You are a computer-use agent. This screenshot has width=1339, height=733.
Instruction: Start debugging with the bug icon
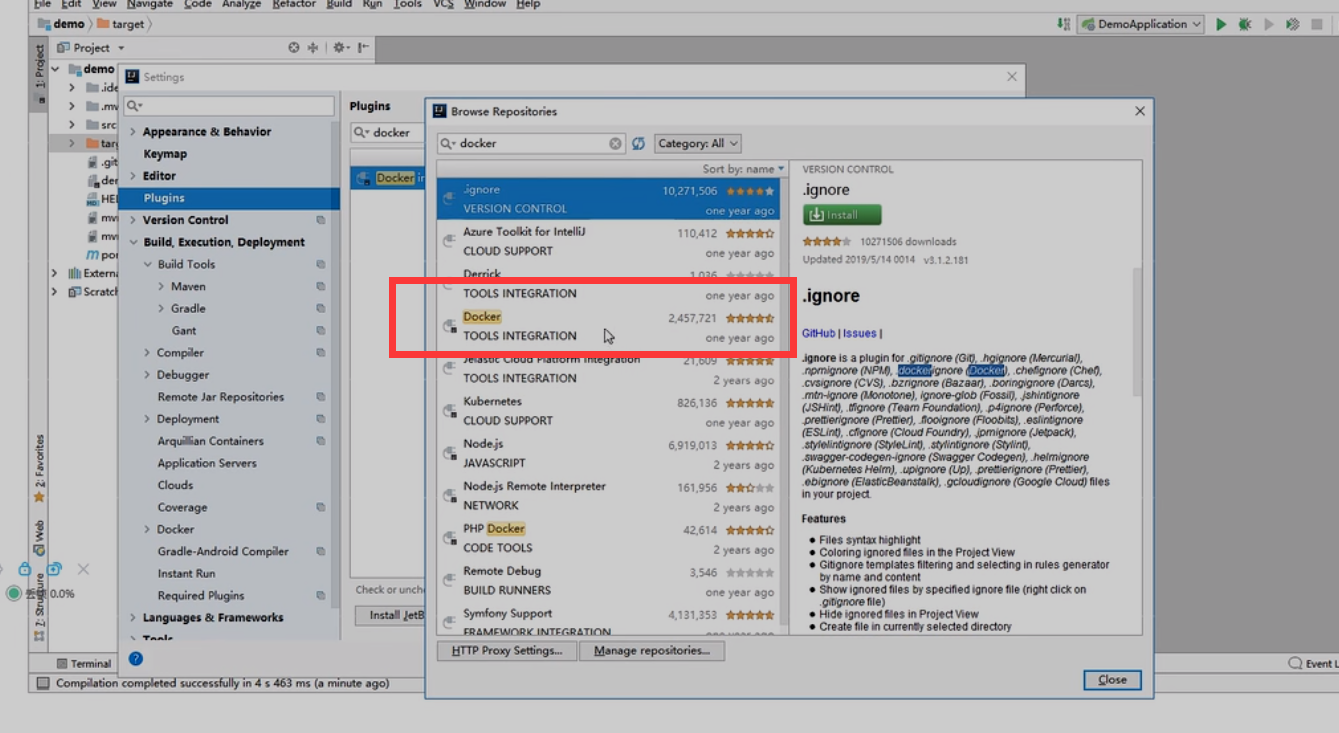pos(1245,25)
